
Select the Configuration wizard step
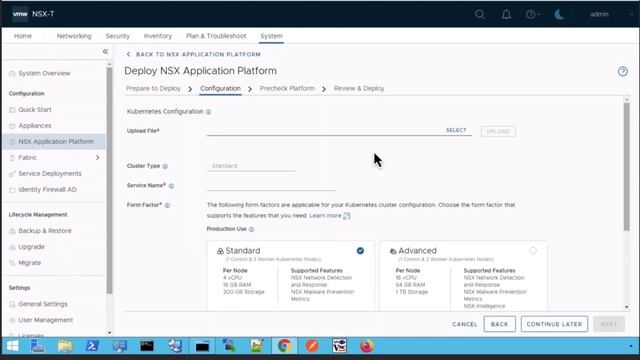(220, 89)
